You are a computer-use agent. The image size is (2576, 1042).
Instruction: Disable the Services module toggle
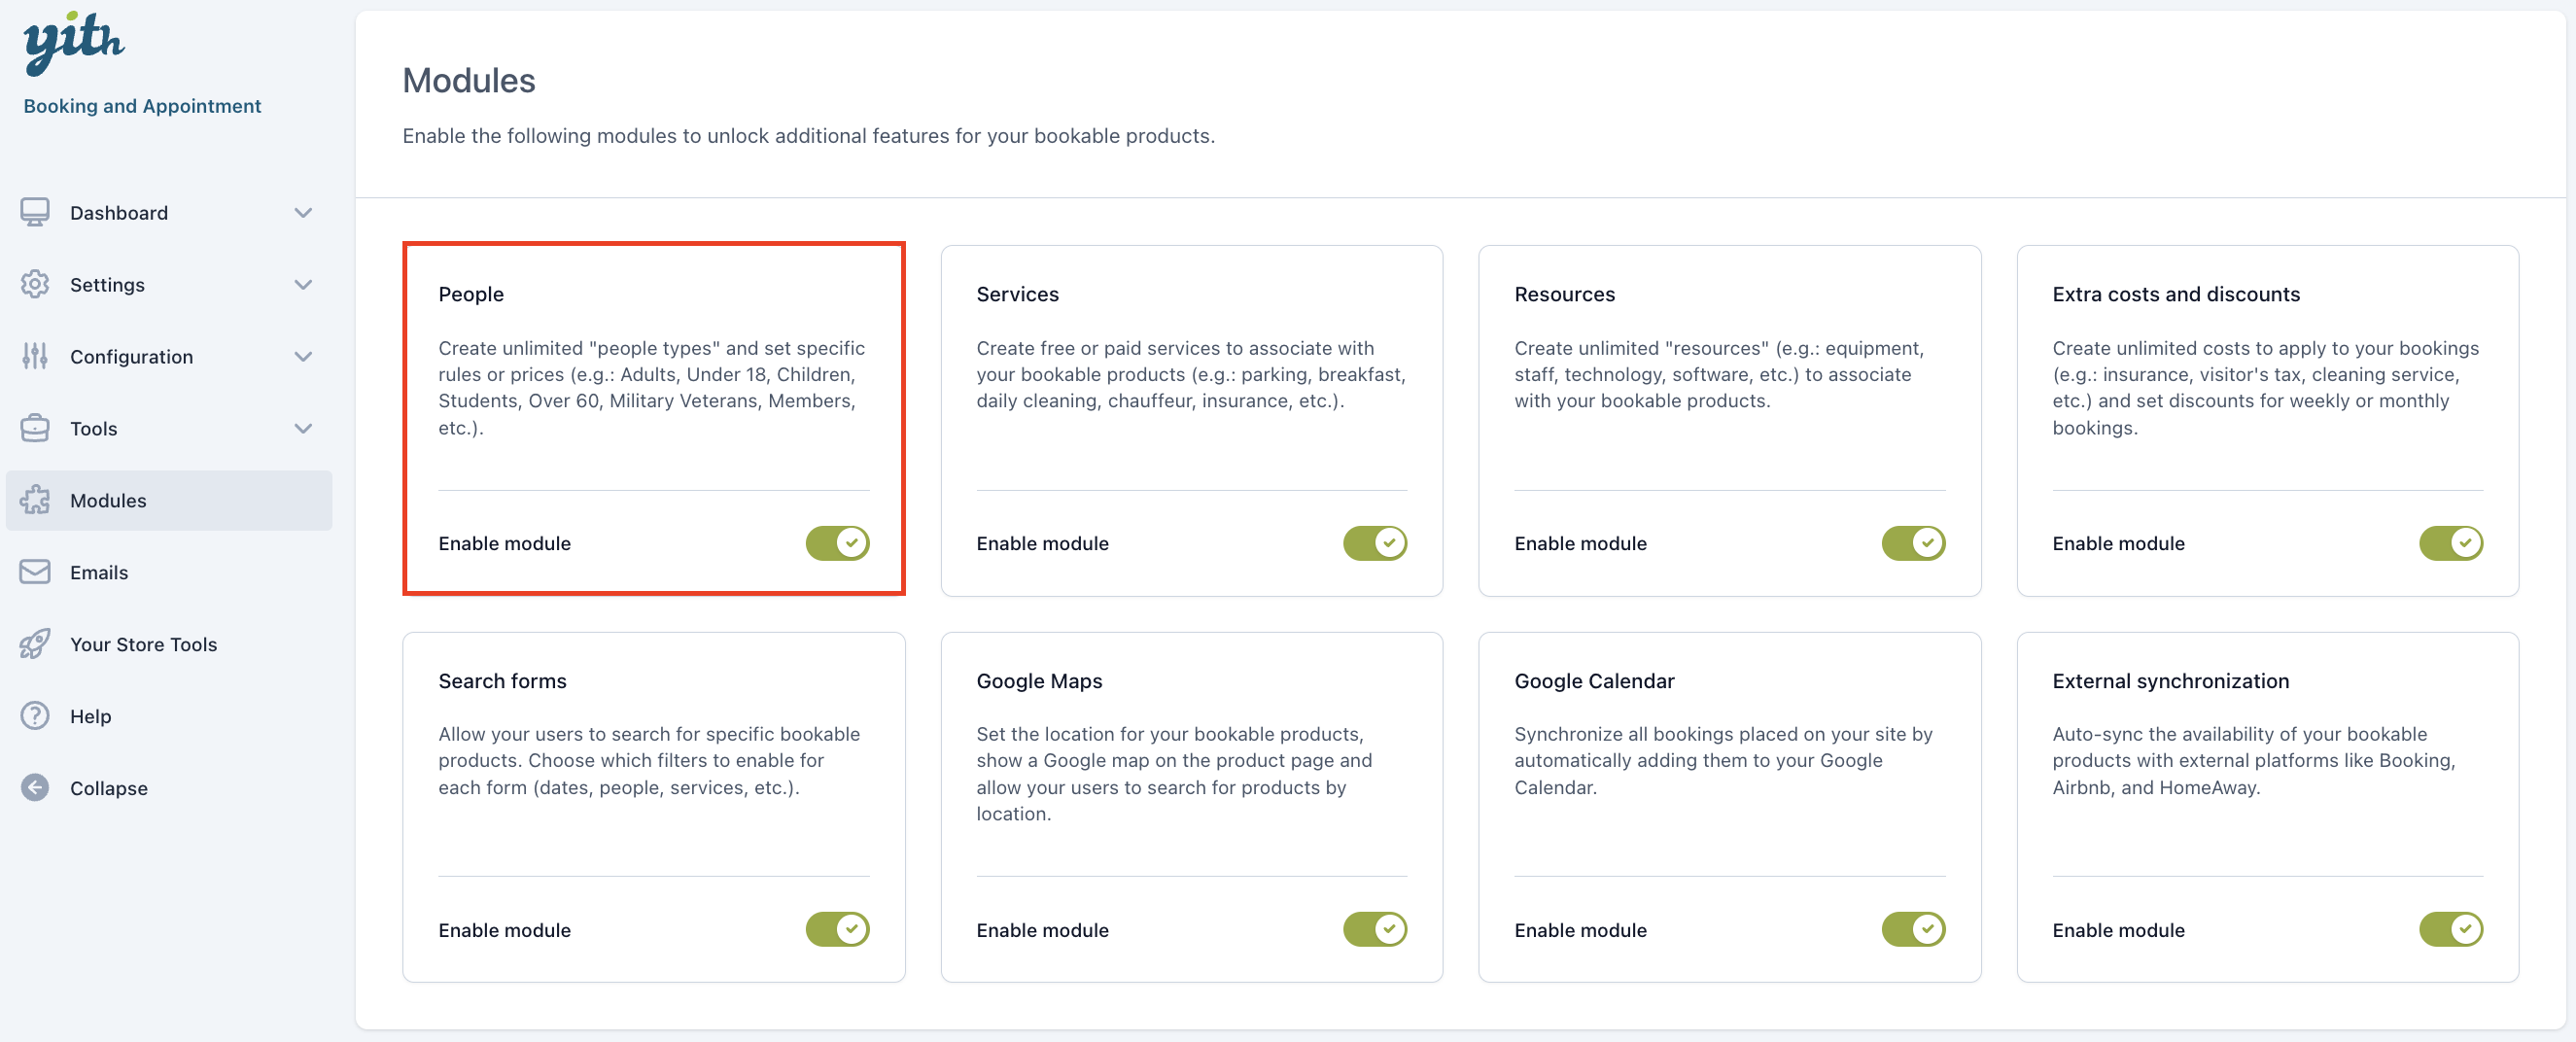1375,543
